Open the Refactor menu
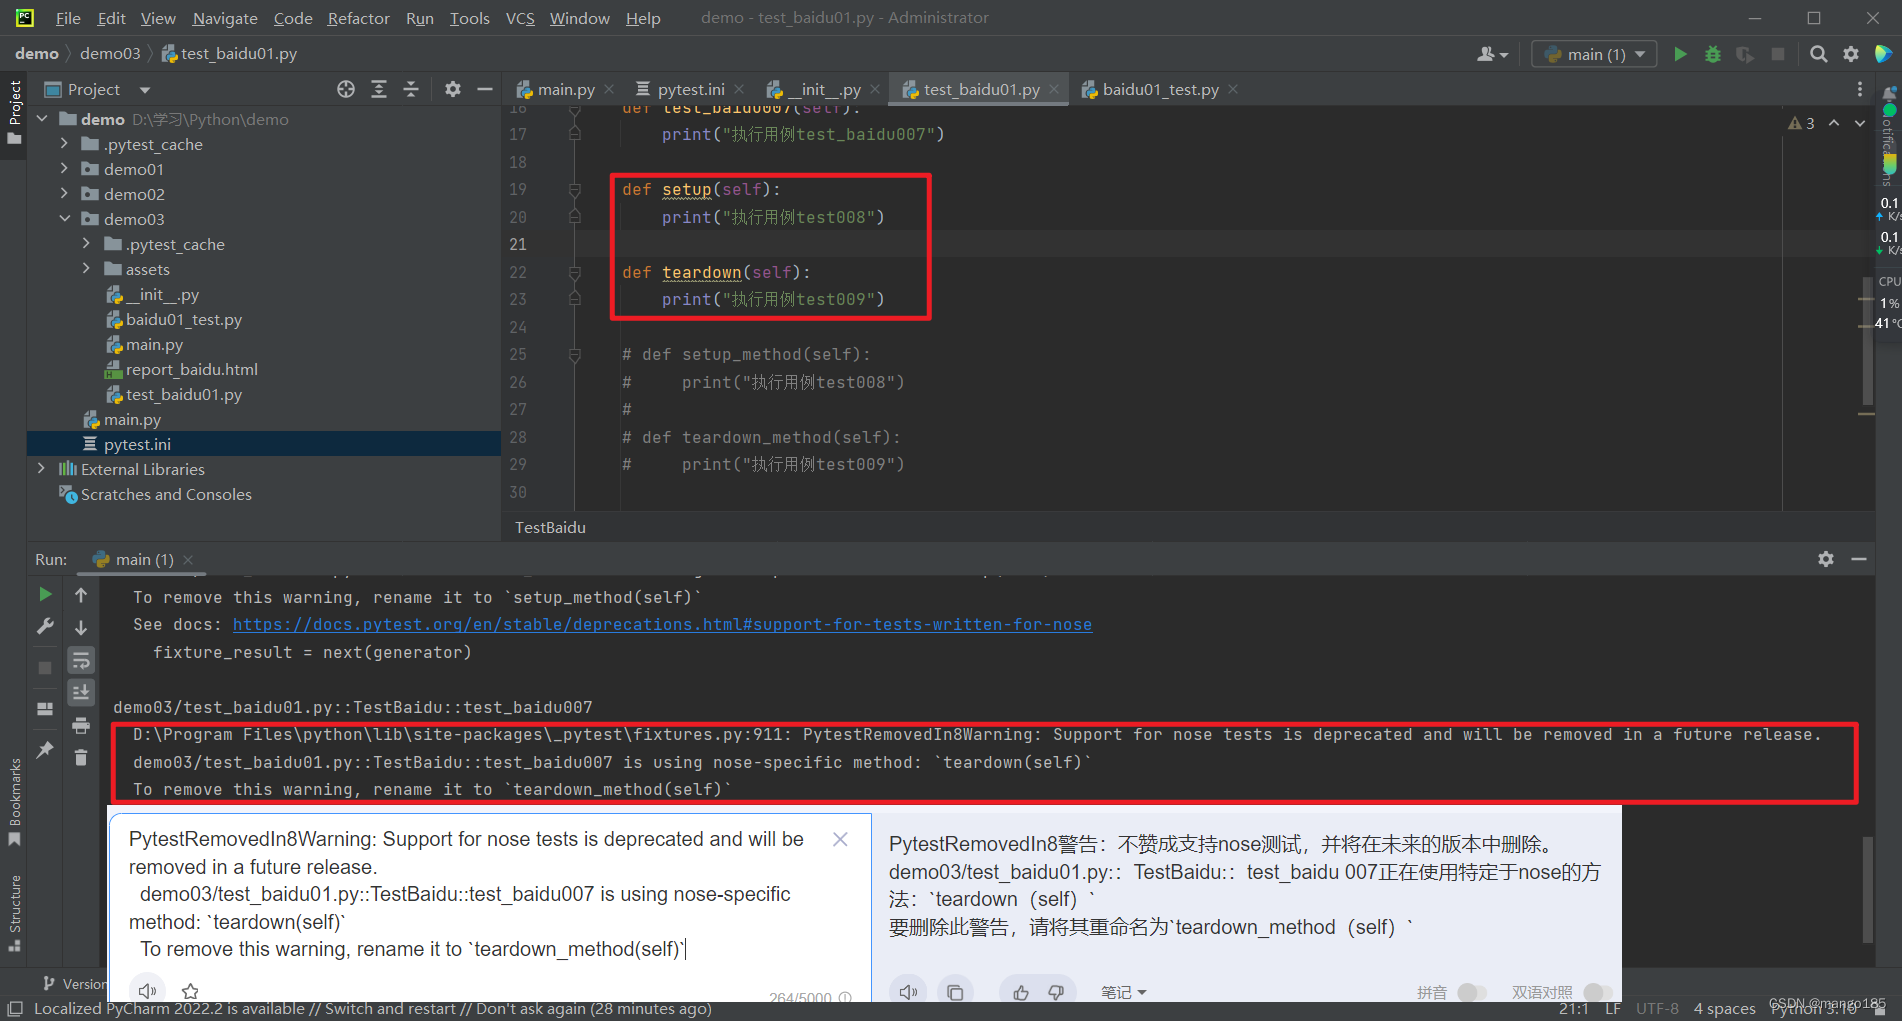 coord(358,18)
